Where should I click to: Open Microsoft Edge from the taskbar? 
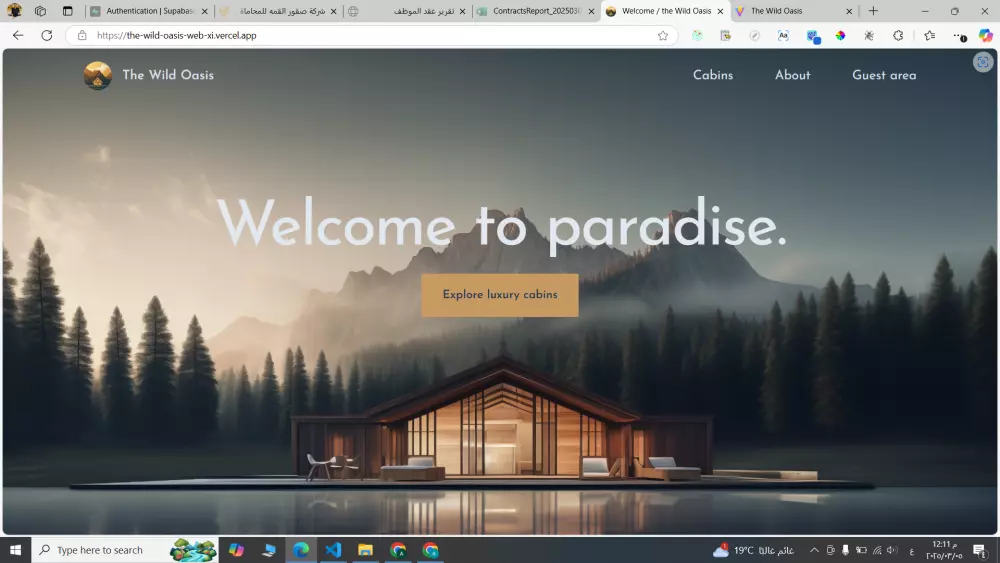tap(301, 550)
